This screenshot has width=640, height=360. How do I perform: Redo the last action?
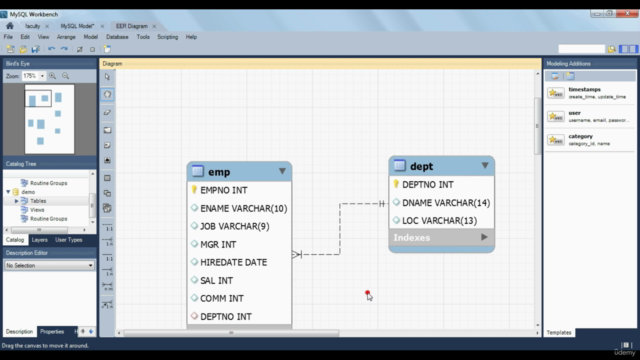[x=64, y=49]
